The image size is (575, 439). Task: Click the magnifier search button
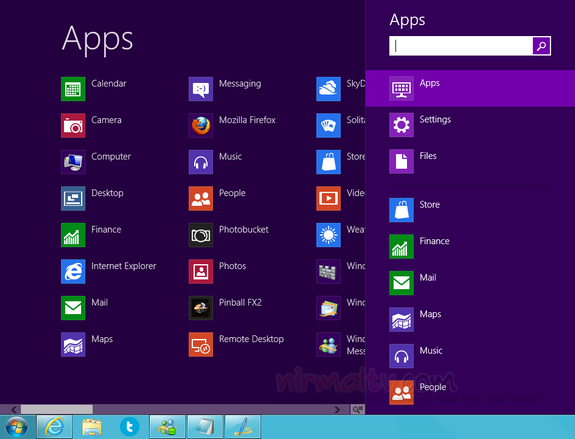point(541,46)
